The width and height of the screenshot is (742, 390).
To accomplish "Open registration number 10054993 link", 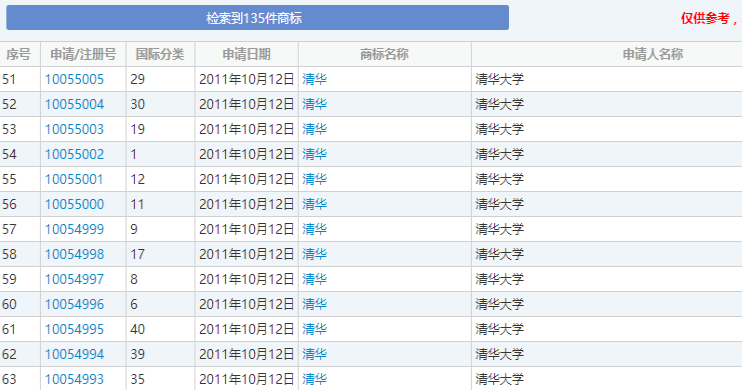I will (x=74, y=379).
